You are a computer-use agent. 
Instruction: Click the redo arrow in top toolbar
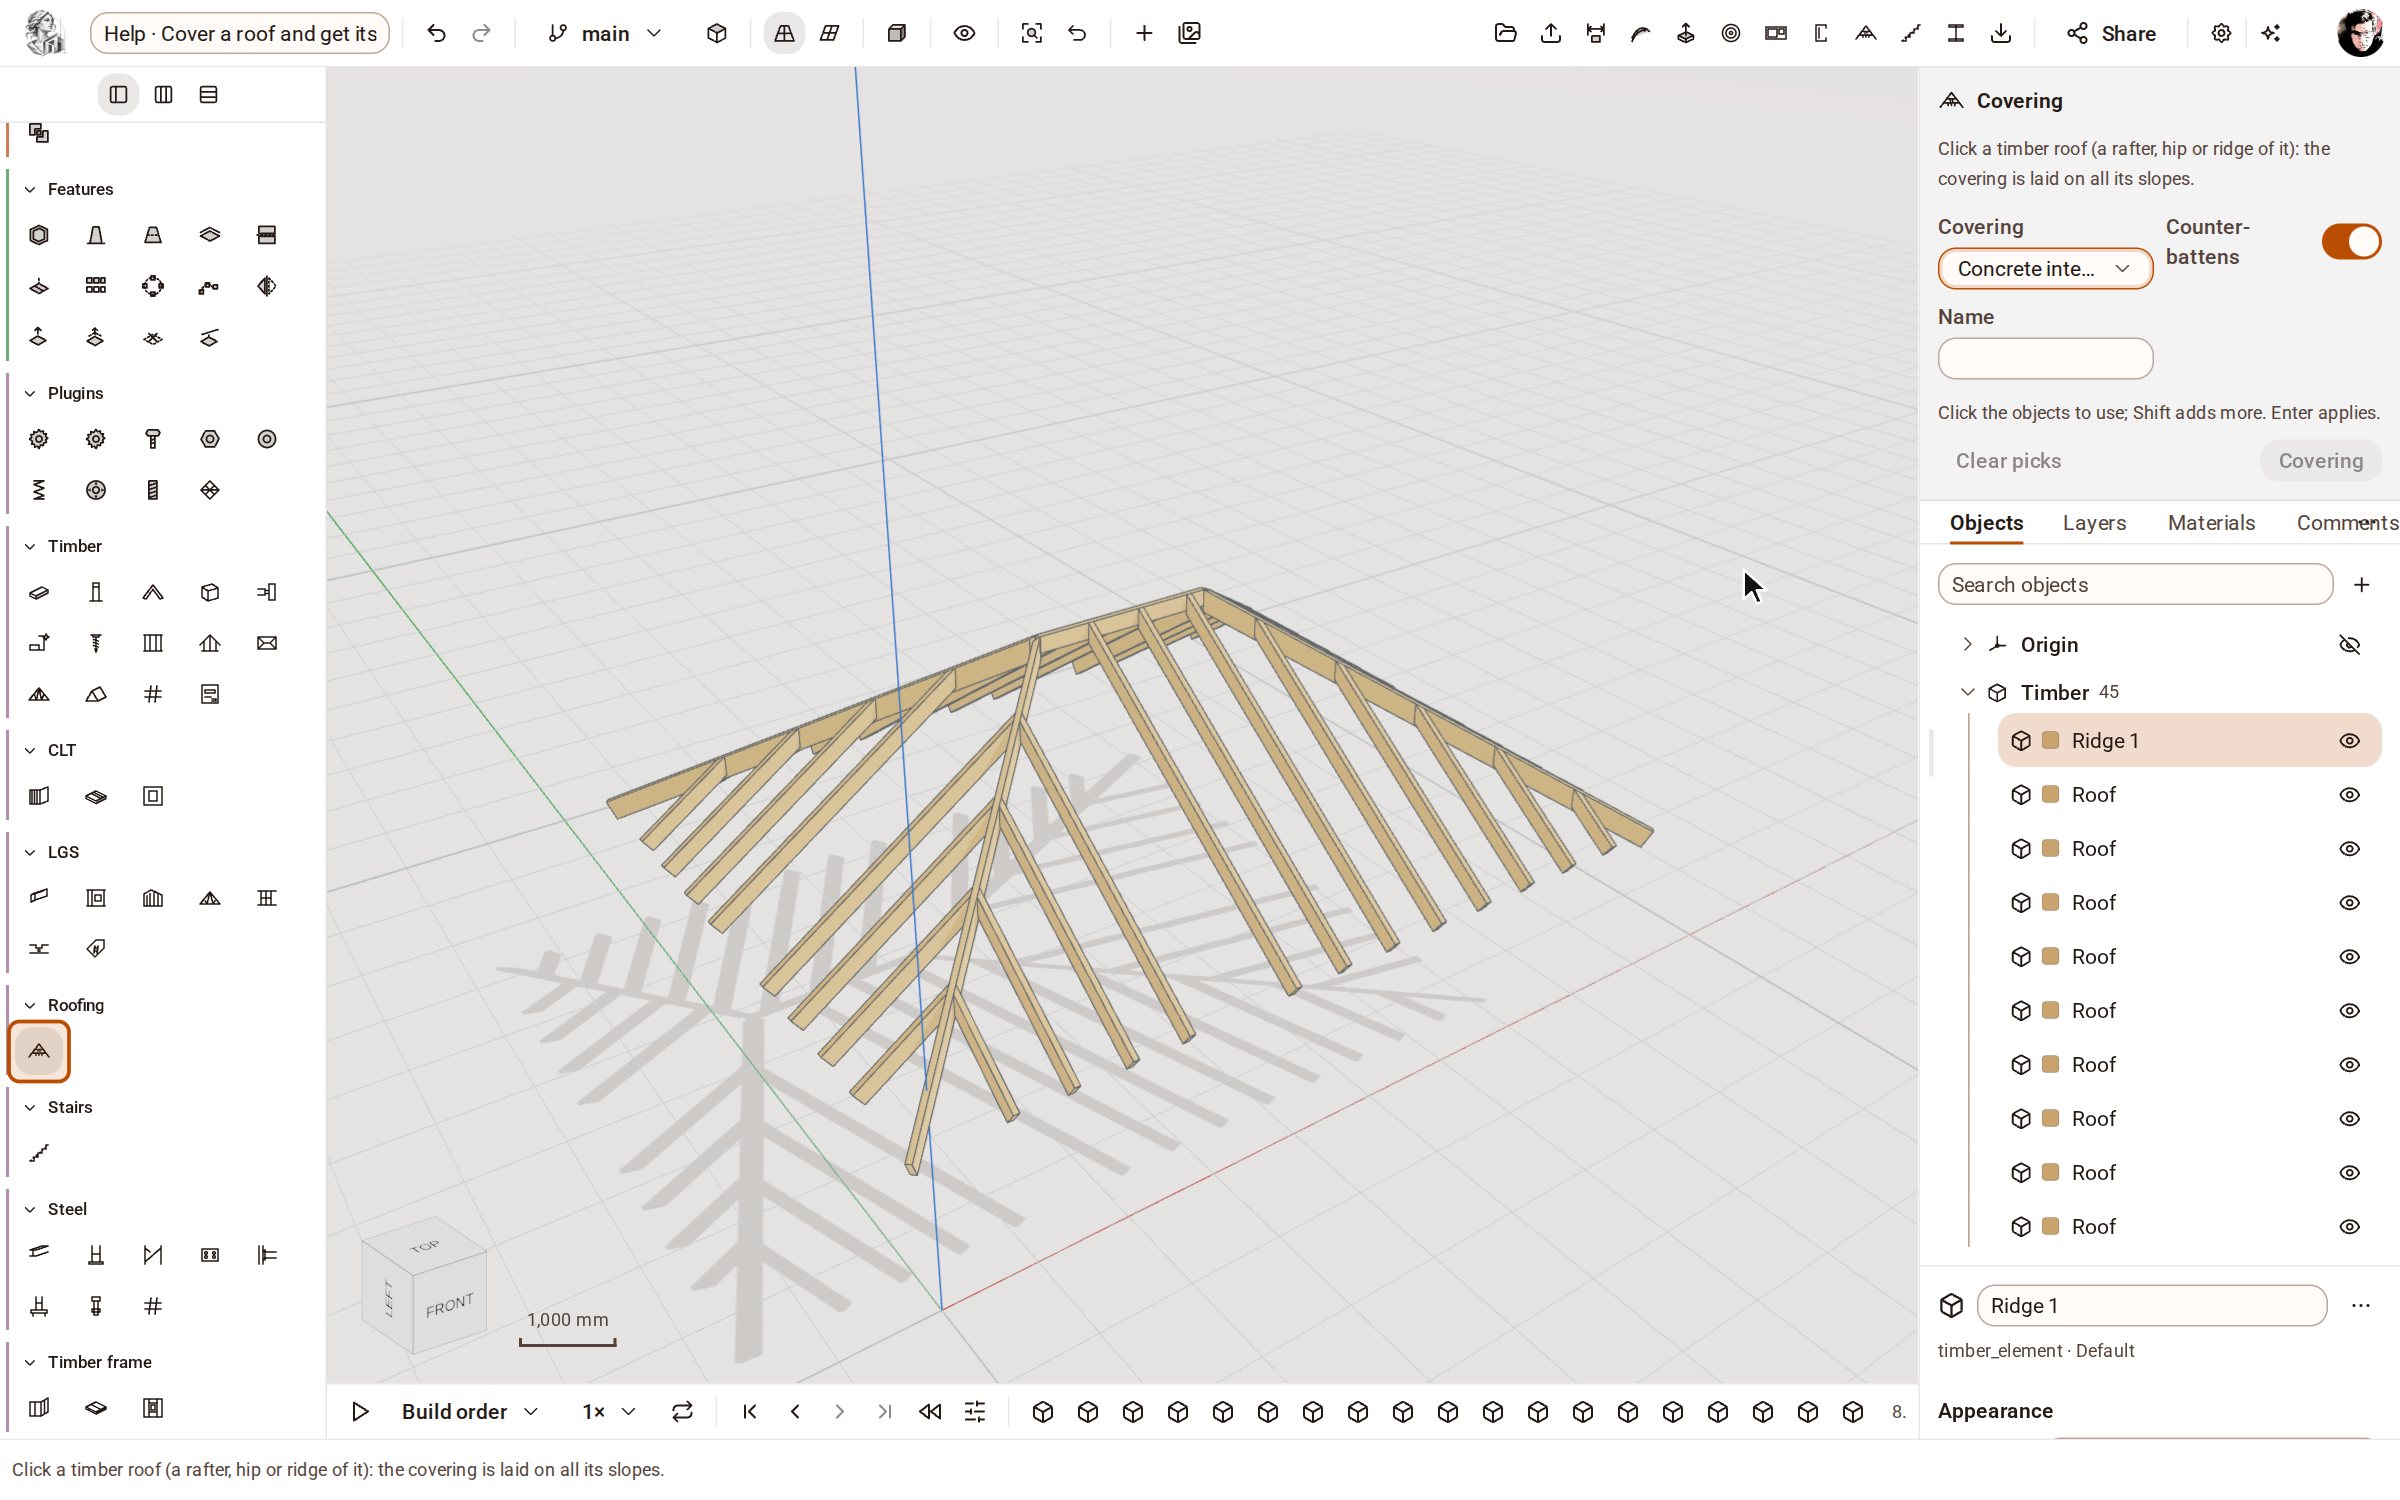[x=482, y=33]
